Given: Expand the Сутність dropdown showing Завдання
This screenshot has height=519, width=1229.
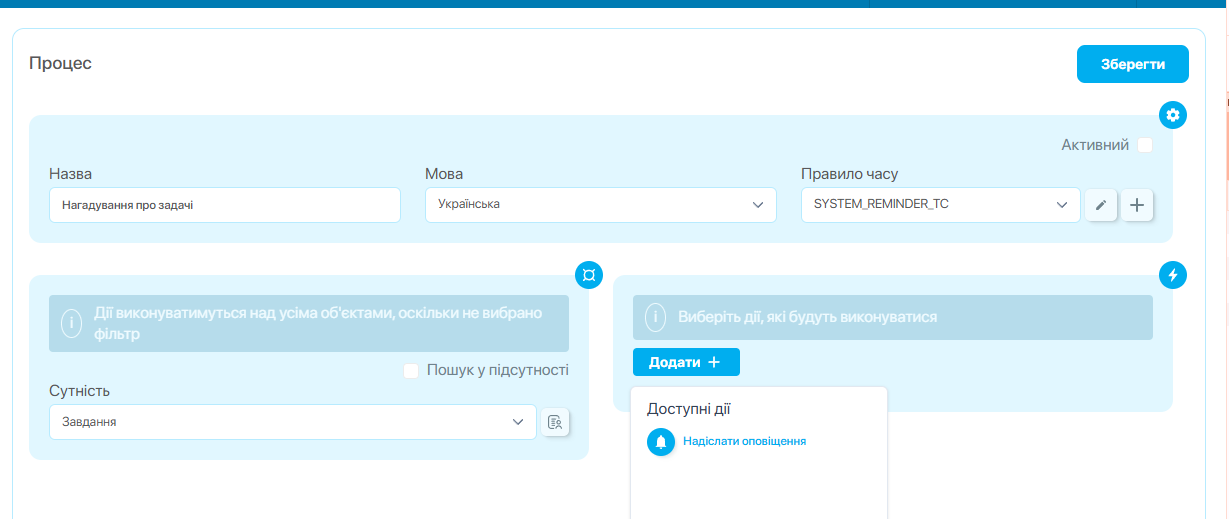Looking at the screenshot, I should pos(293,422).
